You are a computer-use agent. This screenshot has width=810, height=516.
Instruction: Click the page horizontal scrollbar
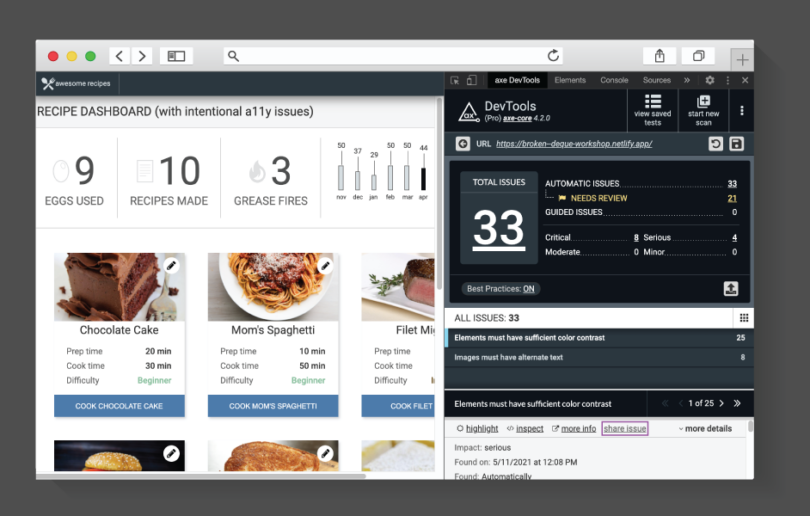pos(200,476)
